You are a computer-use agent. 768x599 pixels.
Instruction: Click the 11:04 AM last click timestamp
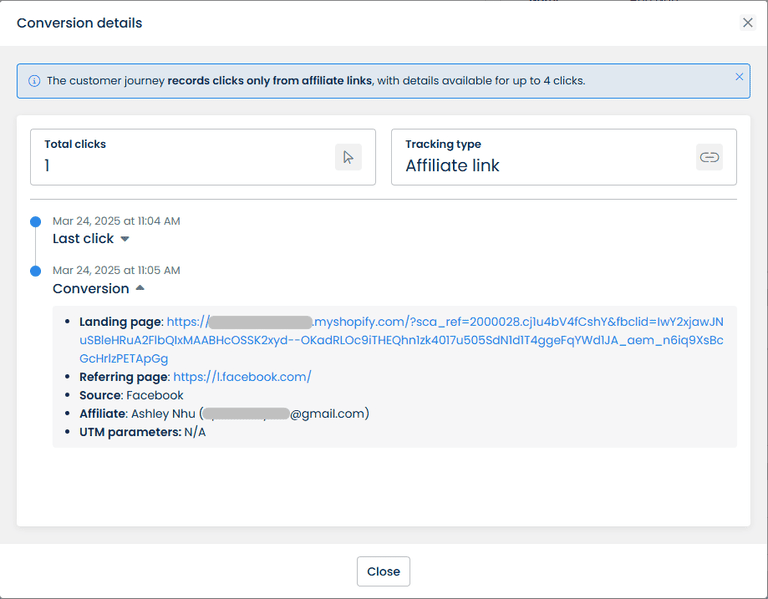tap(116, 221)
